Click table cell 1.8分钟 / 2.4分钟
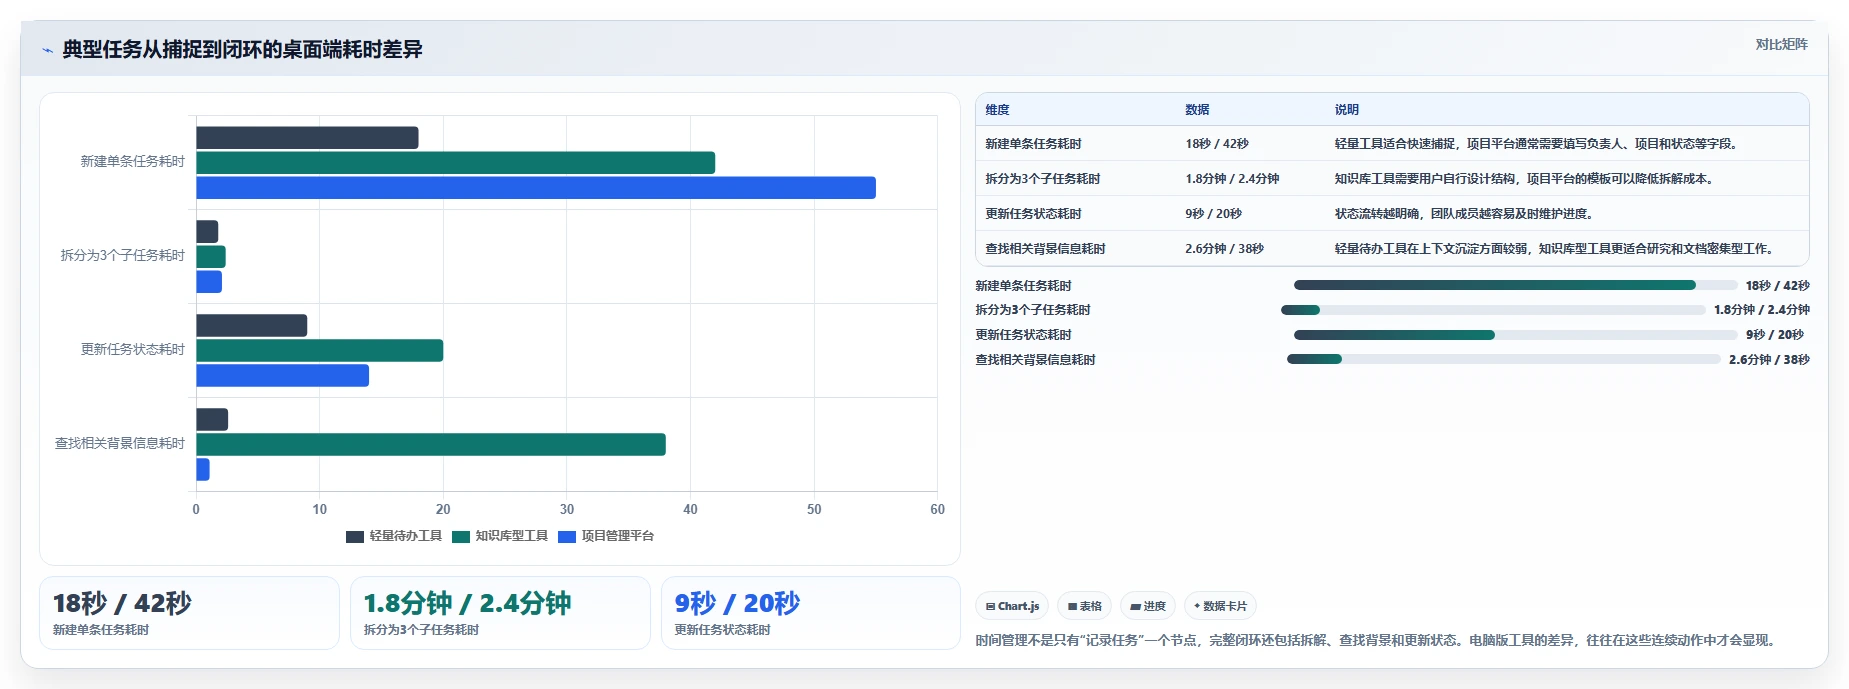The image size is (1849, 689). [1232, 179]
